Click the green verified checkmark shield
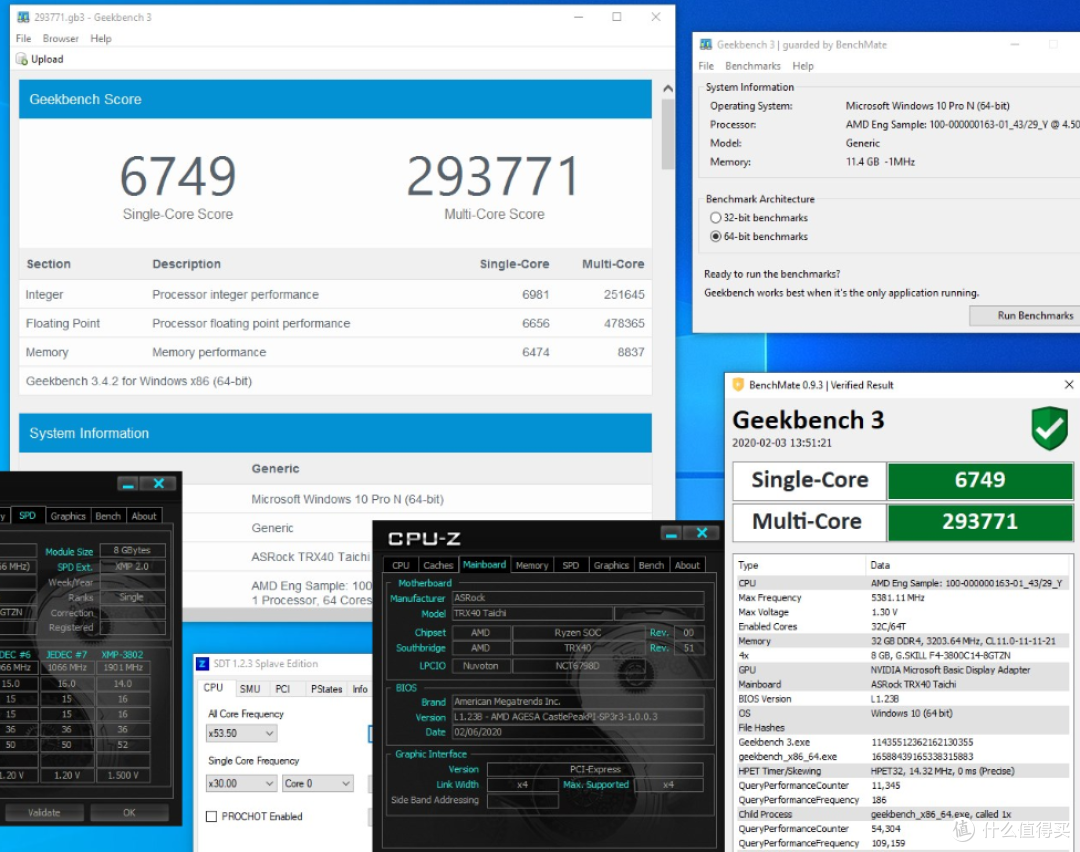This screenshot has width=1080, height=852. [1049, 428]
